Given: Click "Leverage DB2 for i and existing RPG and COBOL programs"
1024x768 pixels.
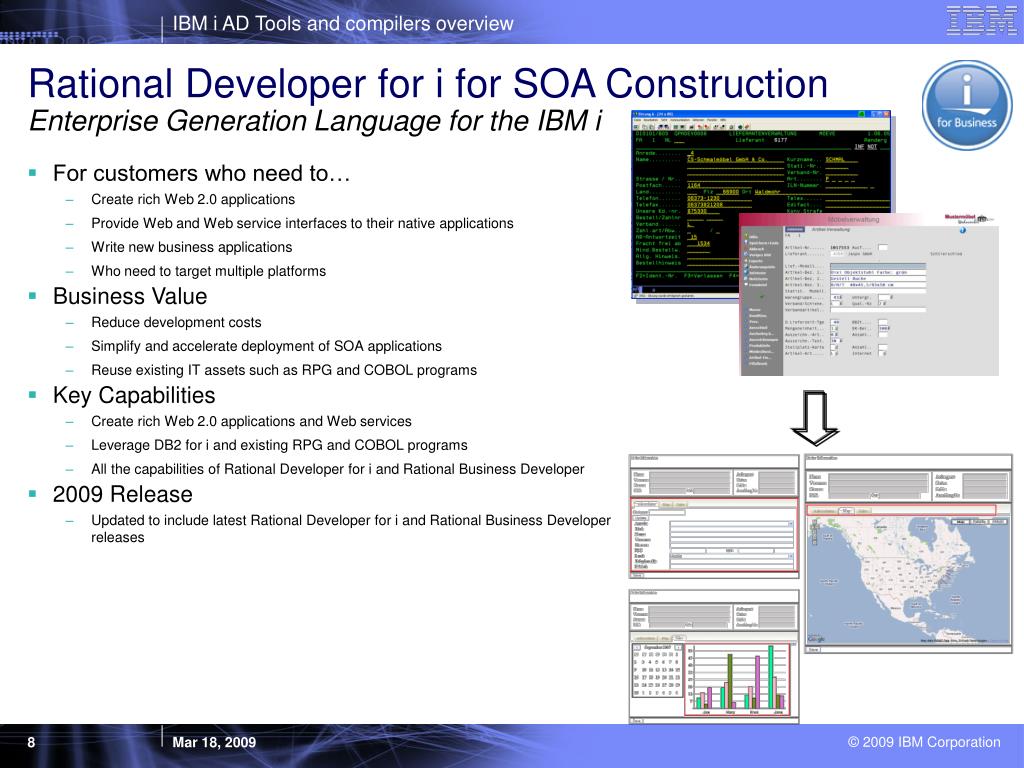Looking at the screenshot, I should pyautogui.click(x=280, y=445).
